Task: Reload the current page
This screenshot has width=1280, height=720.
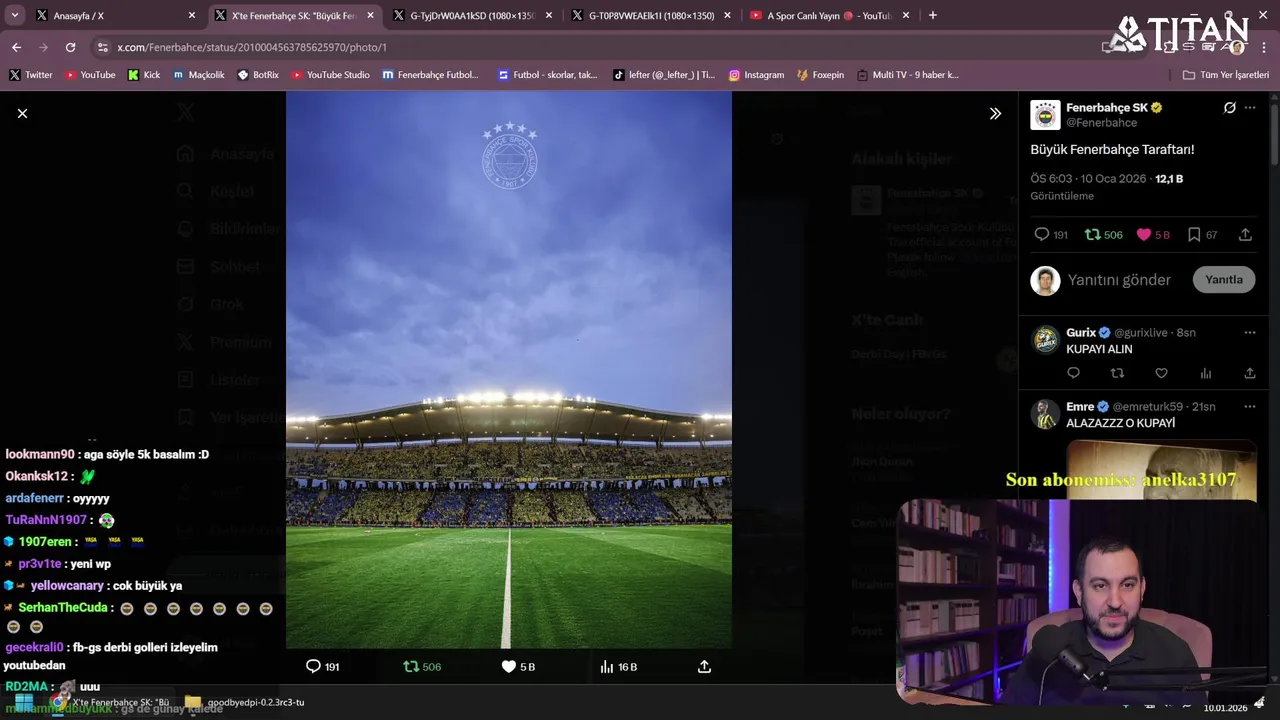Action: tap(70, 47)
